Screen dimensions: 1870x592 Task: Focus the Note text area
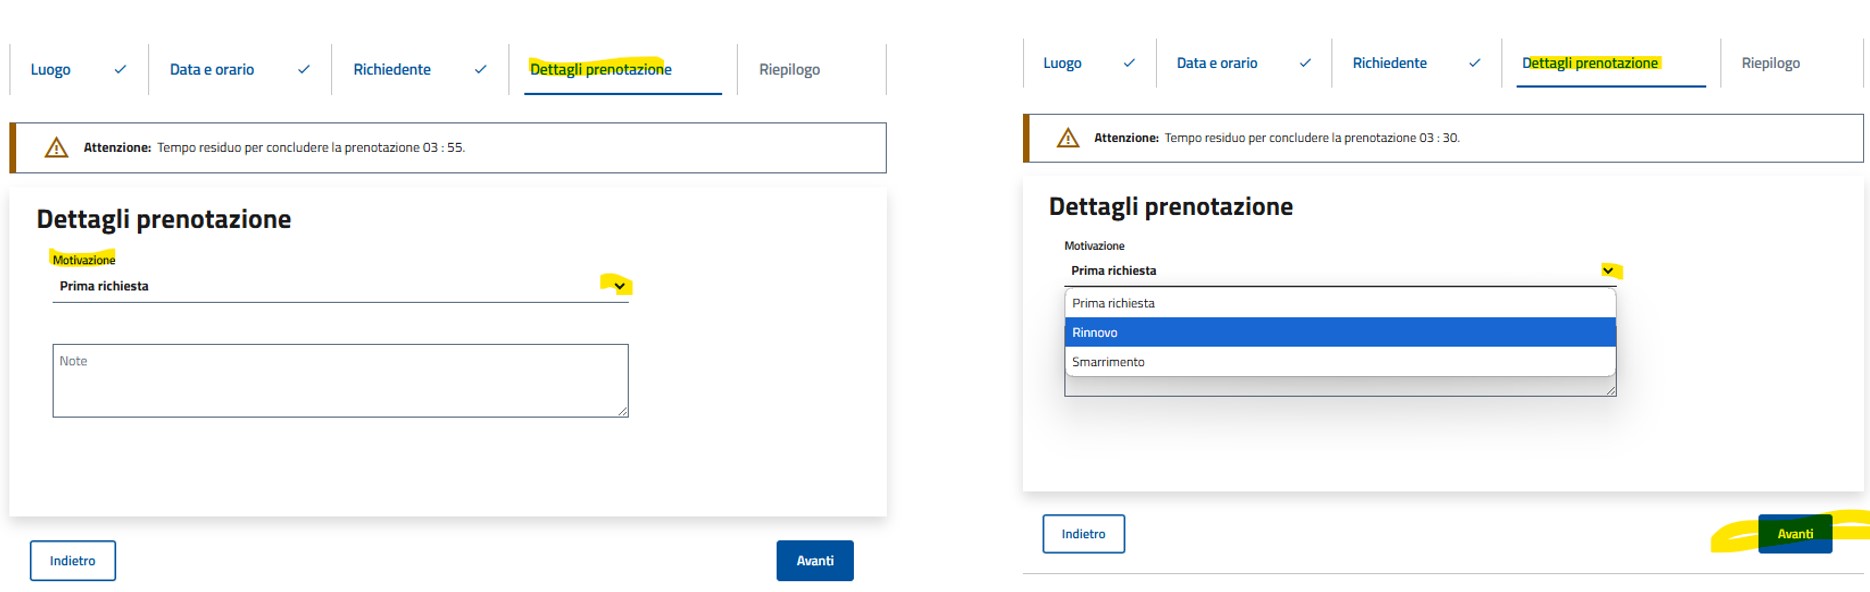coord(340,381)
